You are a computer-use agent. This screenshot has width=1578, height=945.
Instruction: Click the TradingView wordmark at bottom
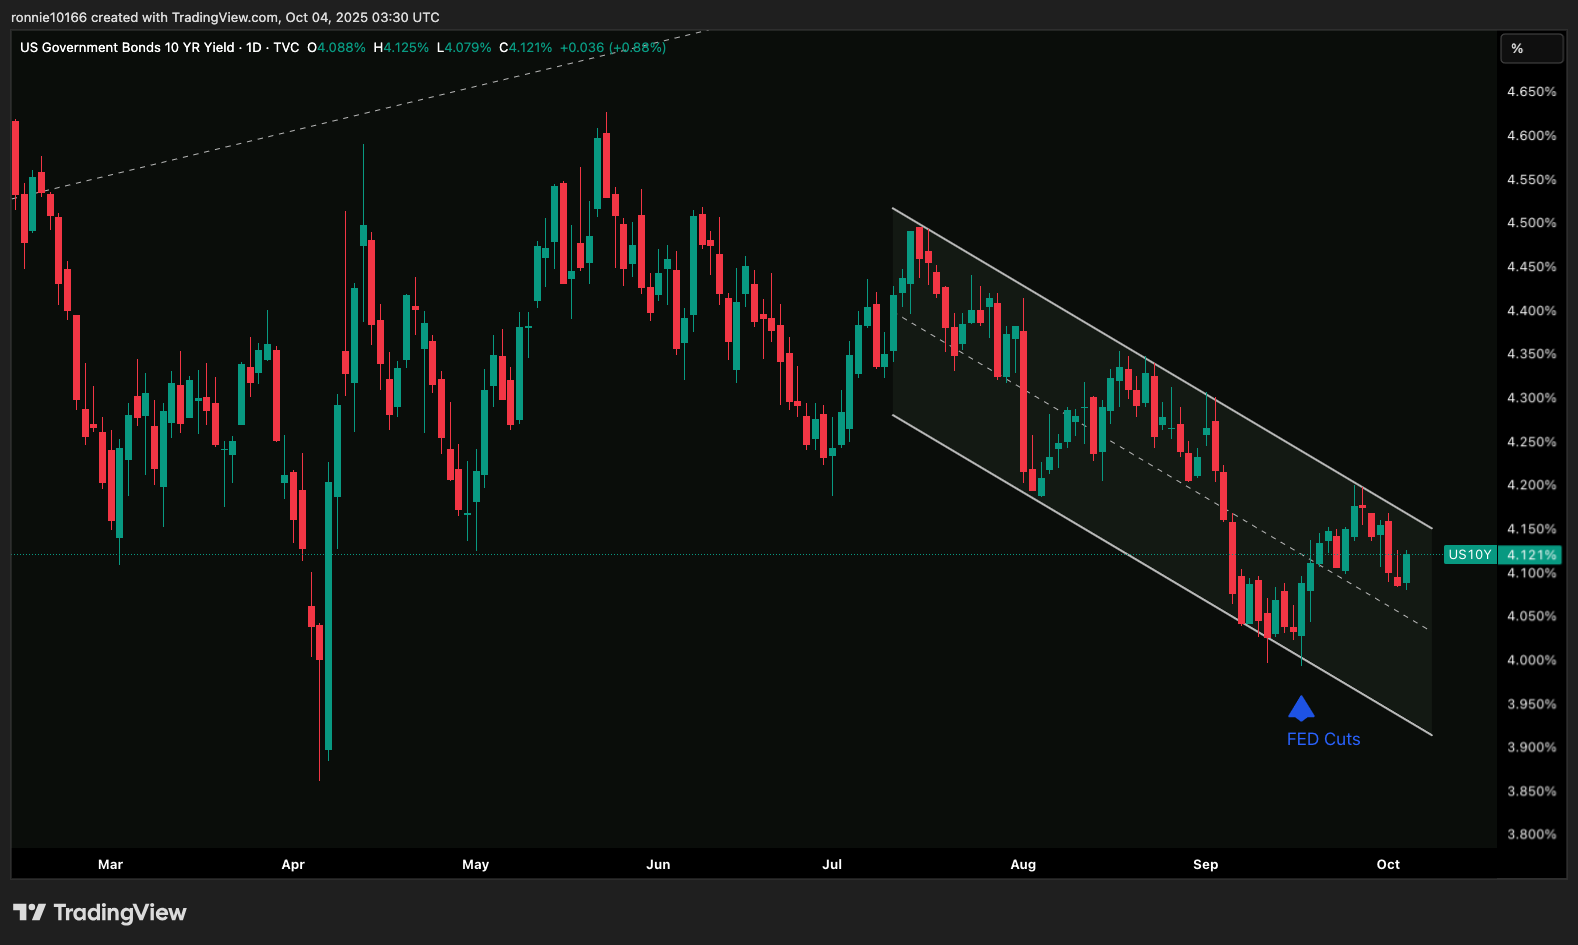tap(119, 912)
